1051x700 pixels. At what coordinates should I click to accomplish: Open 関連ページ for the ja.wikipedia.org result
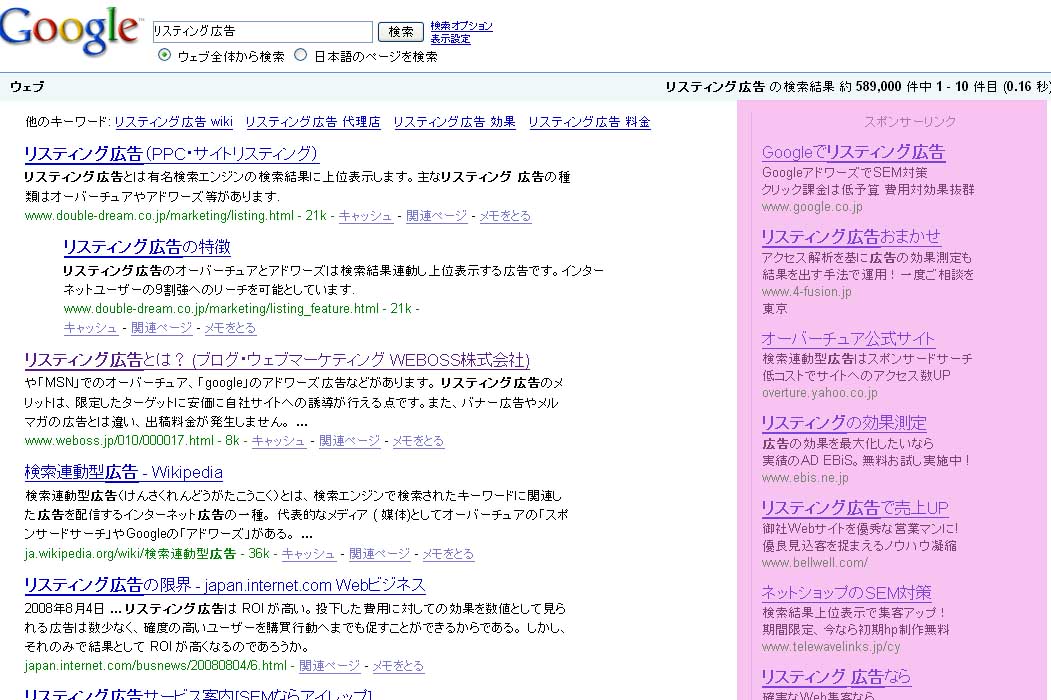379,554
